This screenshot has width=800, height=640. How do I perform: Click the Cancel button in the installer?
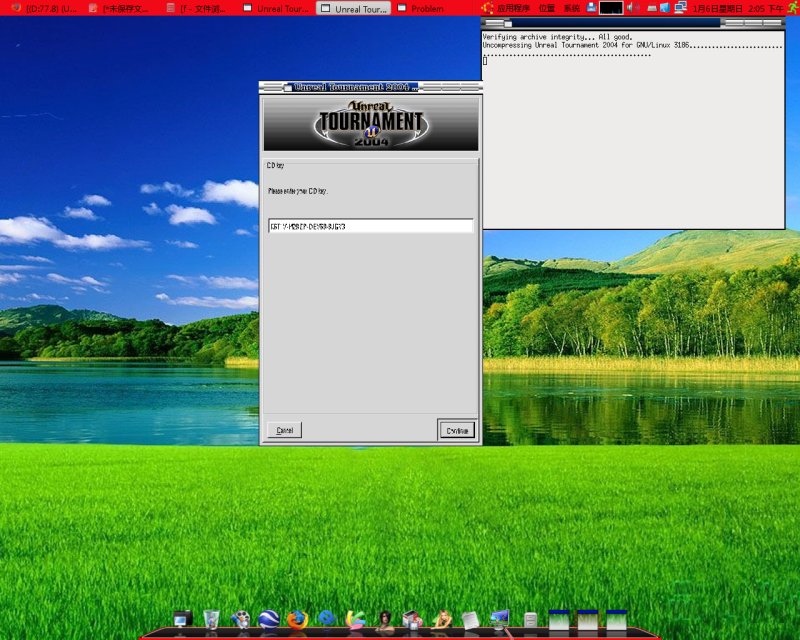tap(284, 430)
